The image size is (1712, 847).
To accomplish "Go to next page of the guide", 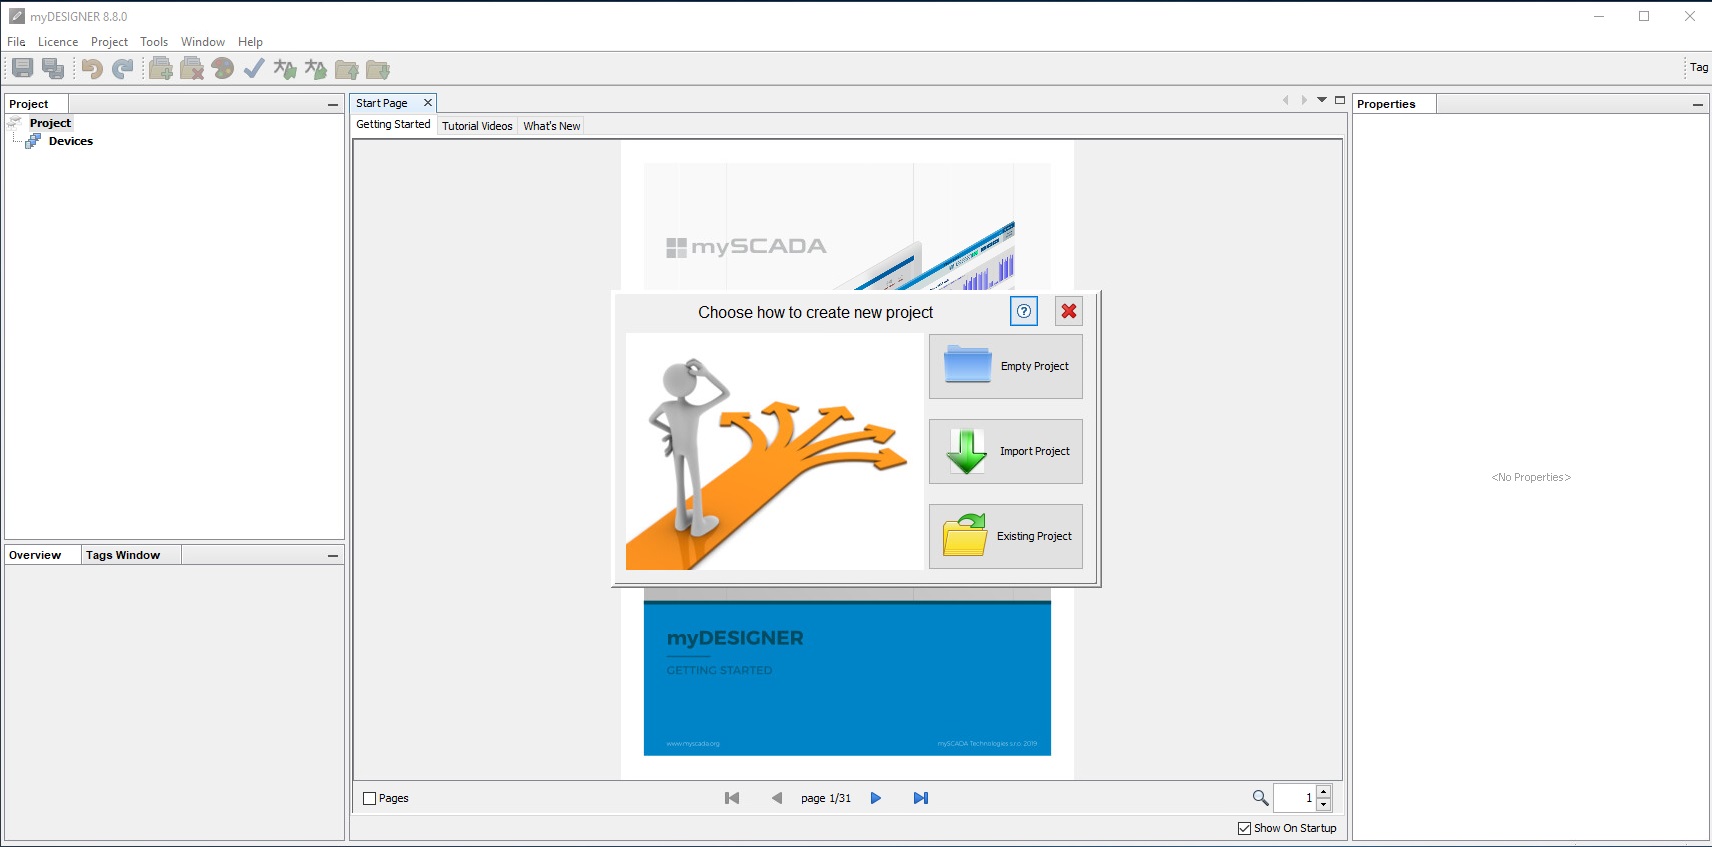I will [x=876, y=798].
